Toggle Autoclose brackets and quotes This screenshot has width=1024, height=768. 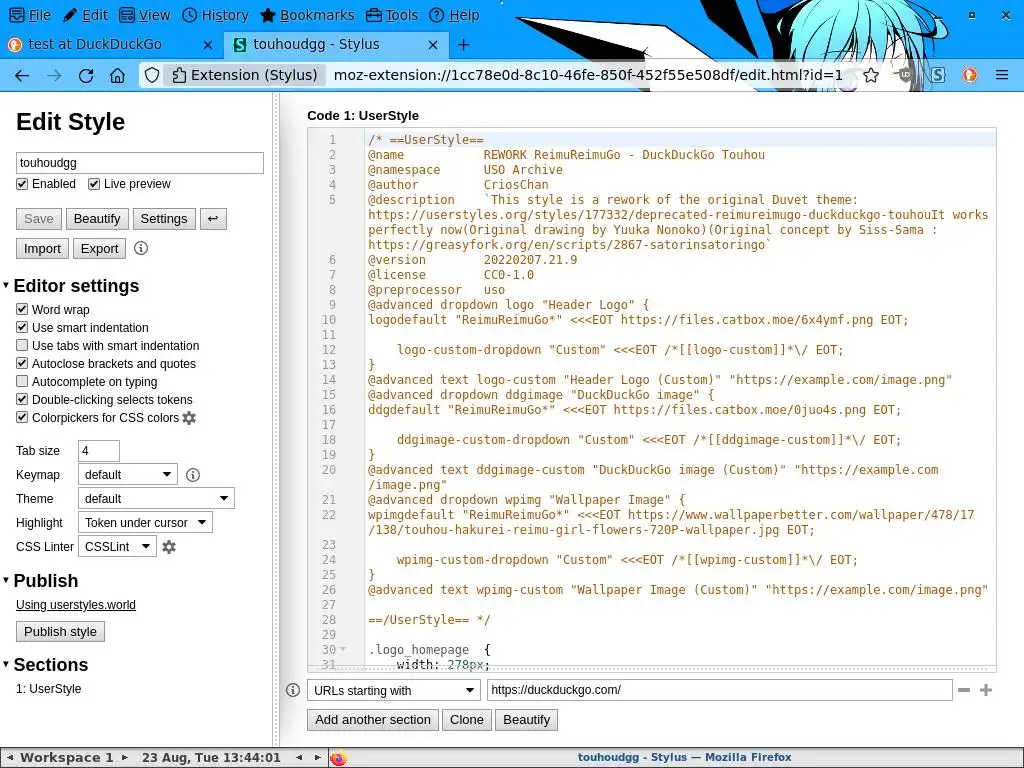22,364
